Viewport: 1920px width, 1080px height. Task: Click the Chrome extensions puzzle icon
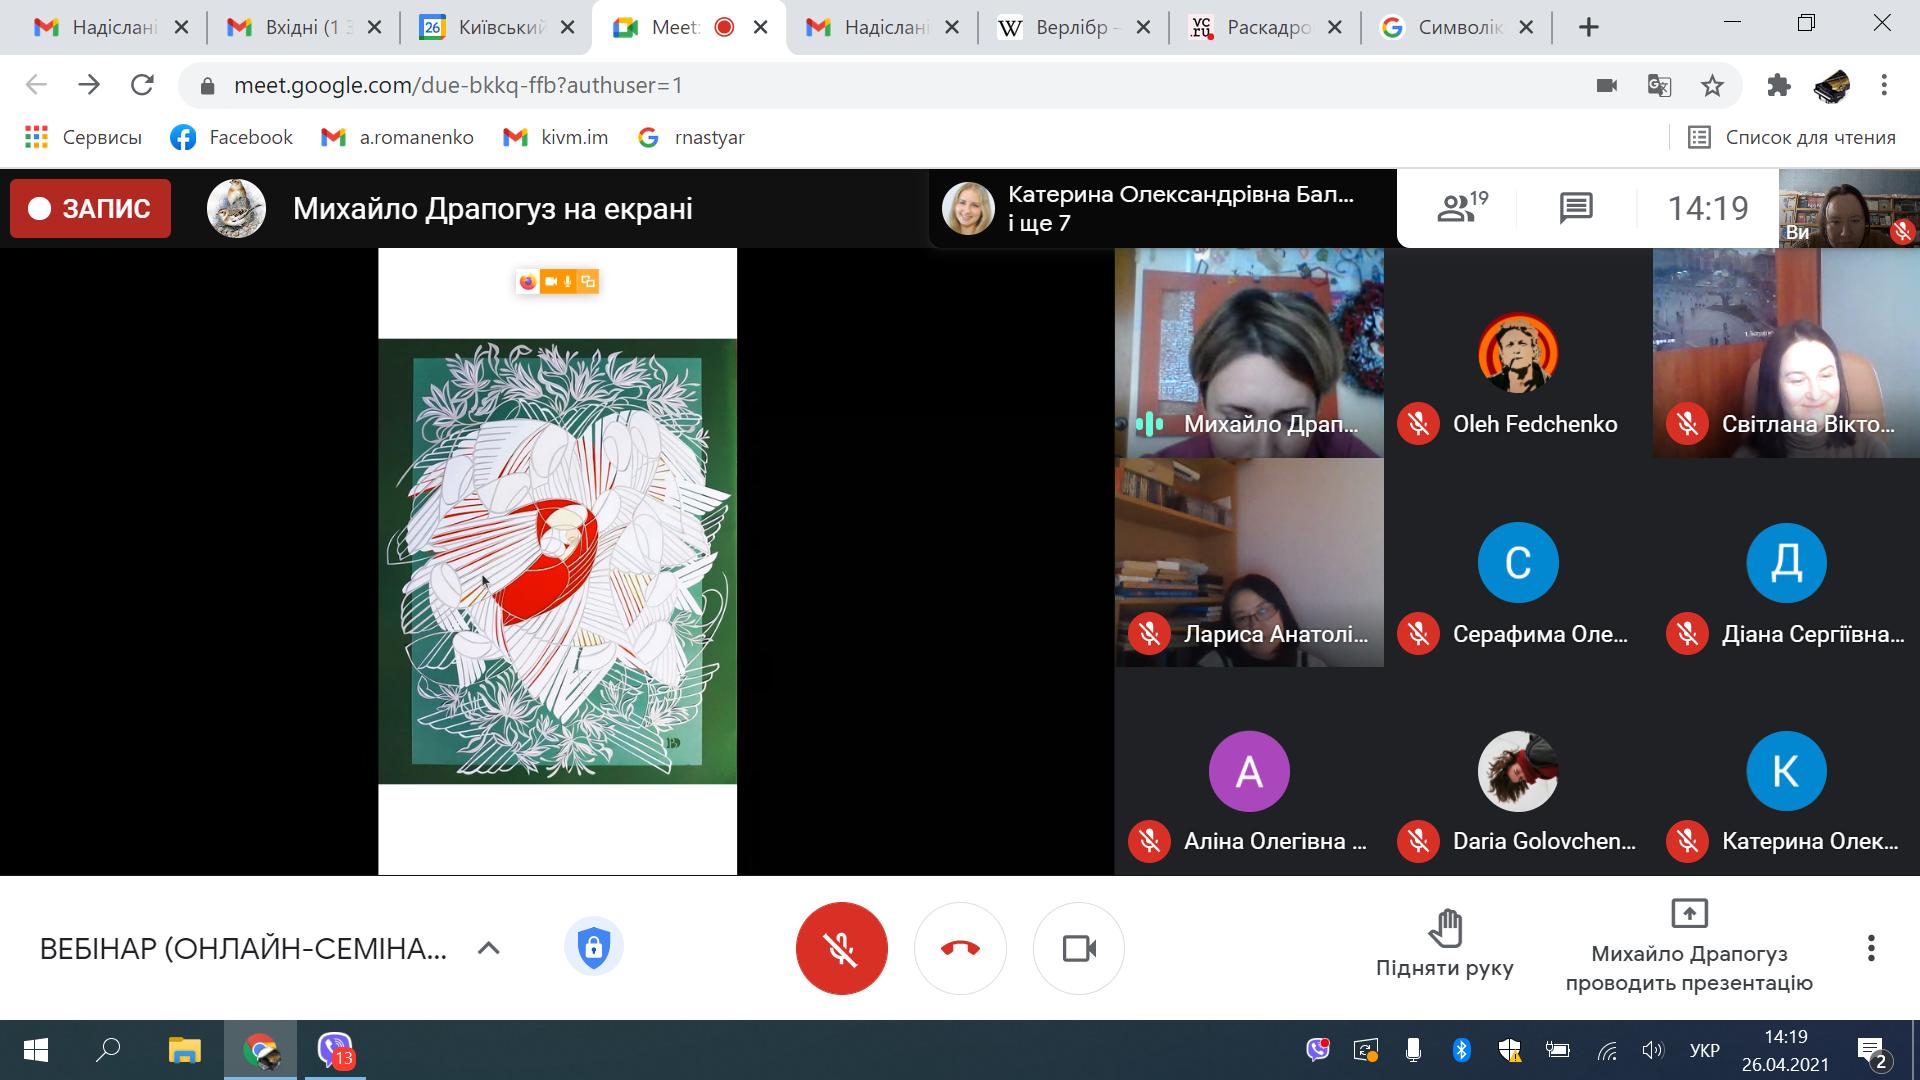(1778, 86)
